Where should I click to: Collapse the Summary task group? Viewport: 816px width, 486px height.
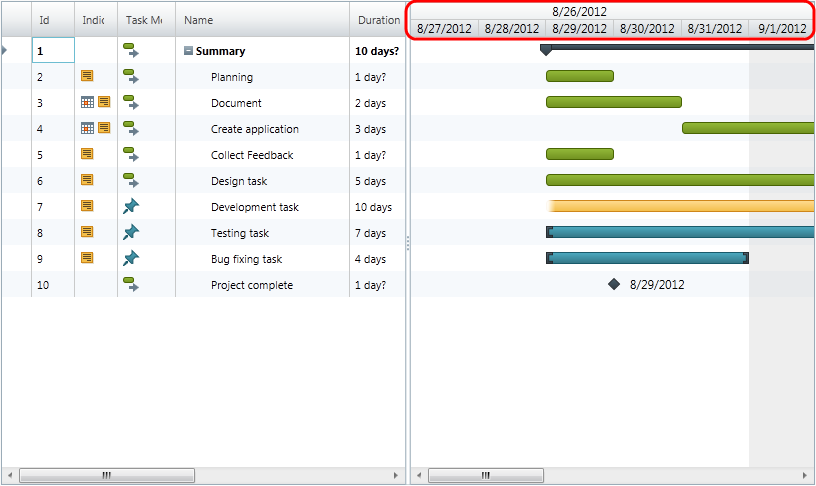pos(189,51)
